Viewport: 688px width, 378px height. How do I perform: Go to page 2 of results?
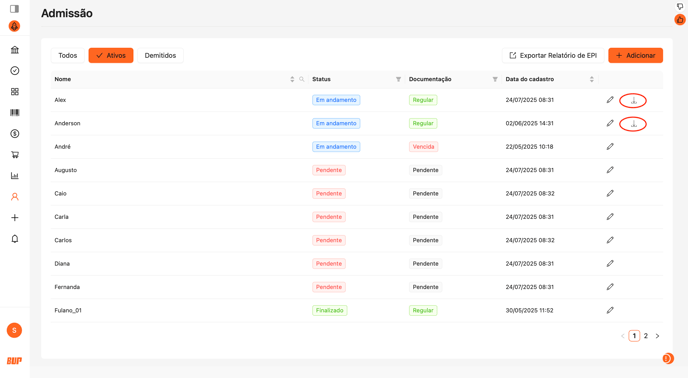coord(645,336)
